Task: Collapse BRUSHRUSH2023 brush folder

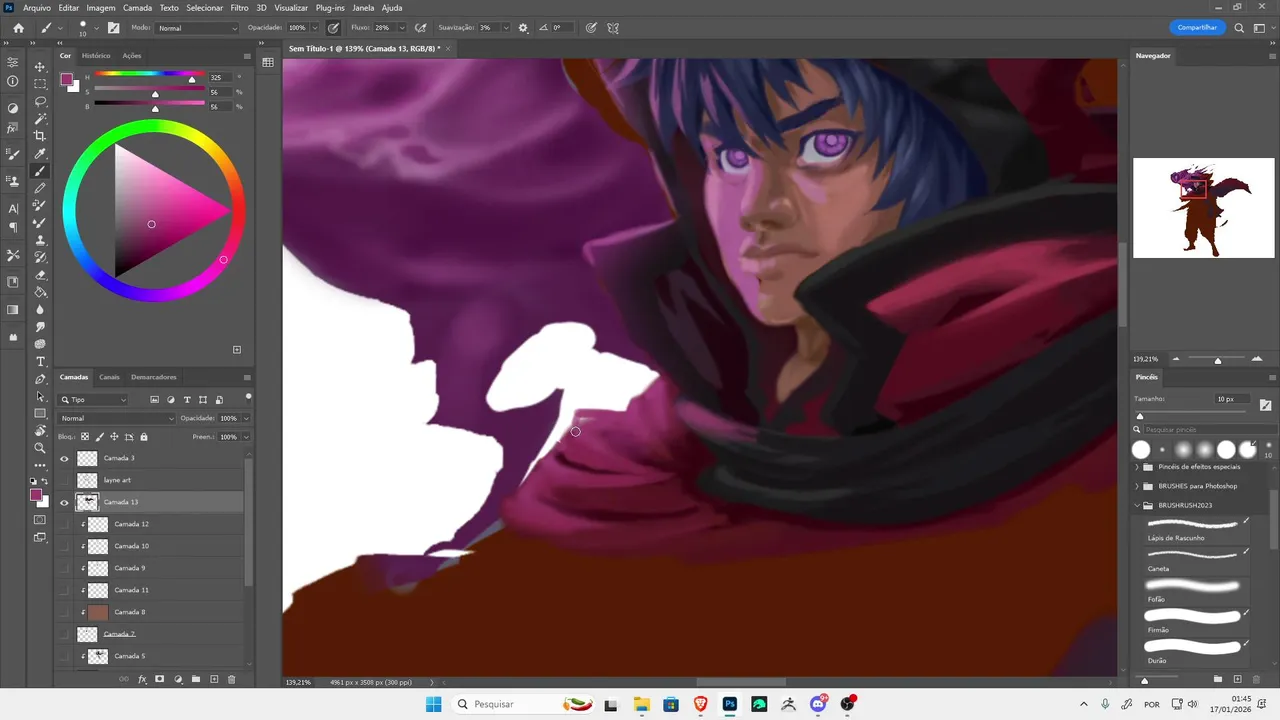Action: 1136,505
